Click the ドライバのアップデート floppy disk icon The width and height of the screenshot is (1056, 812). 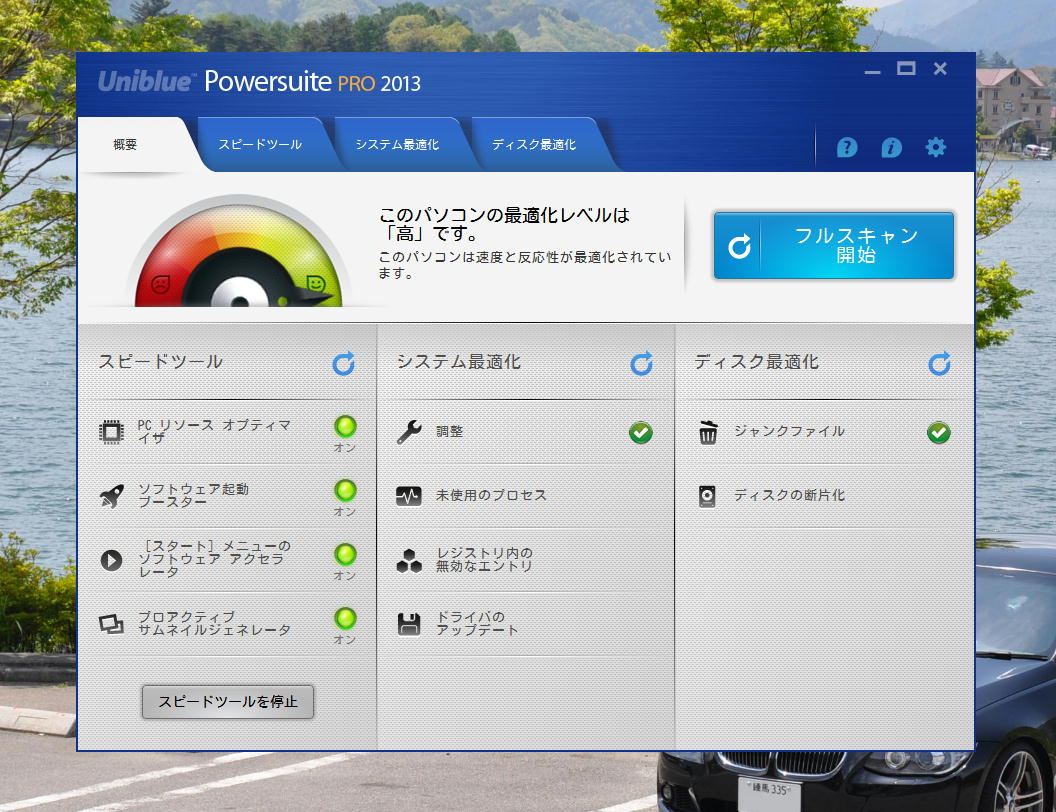[x=409, y=624]
